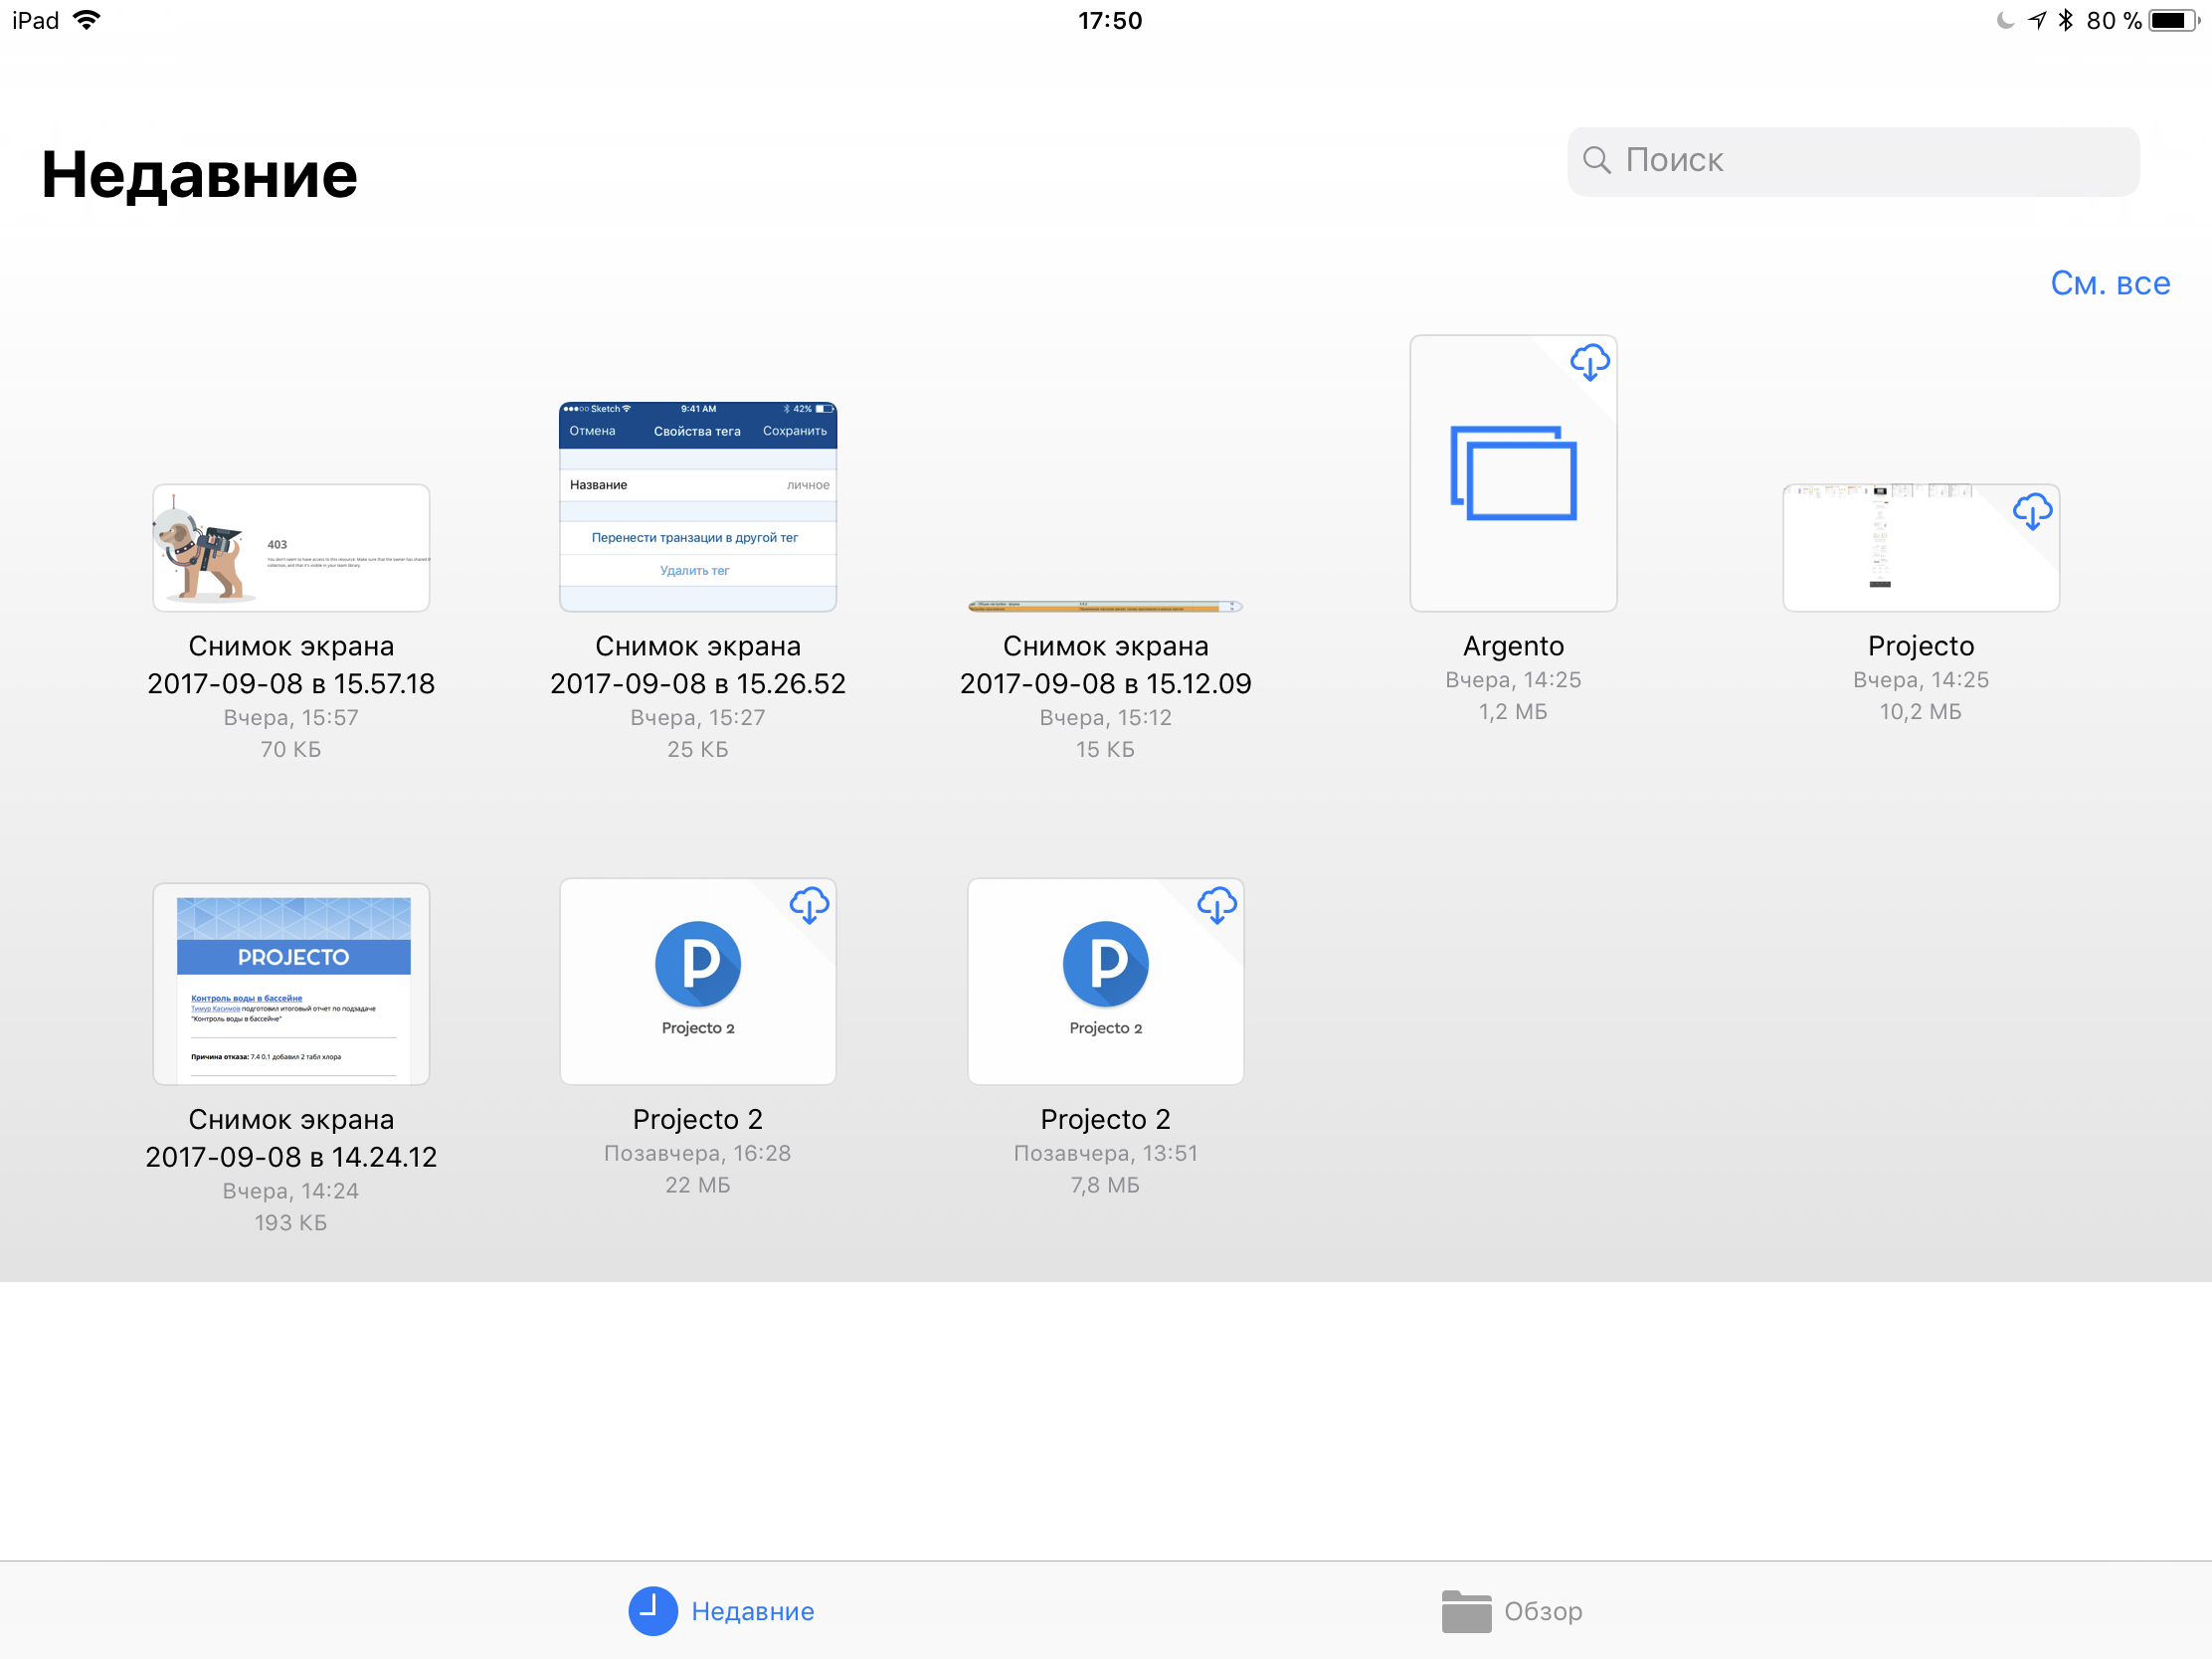Viewport: 2212px width, 1659px height.
Task: Tap the Projecto file name label
Action: (1920, 646)
